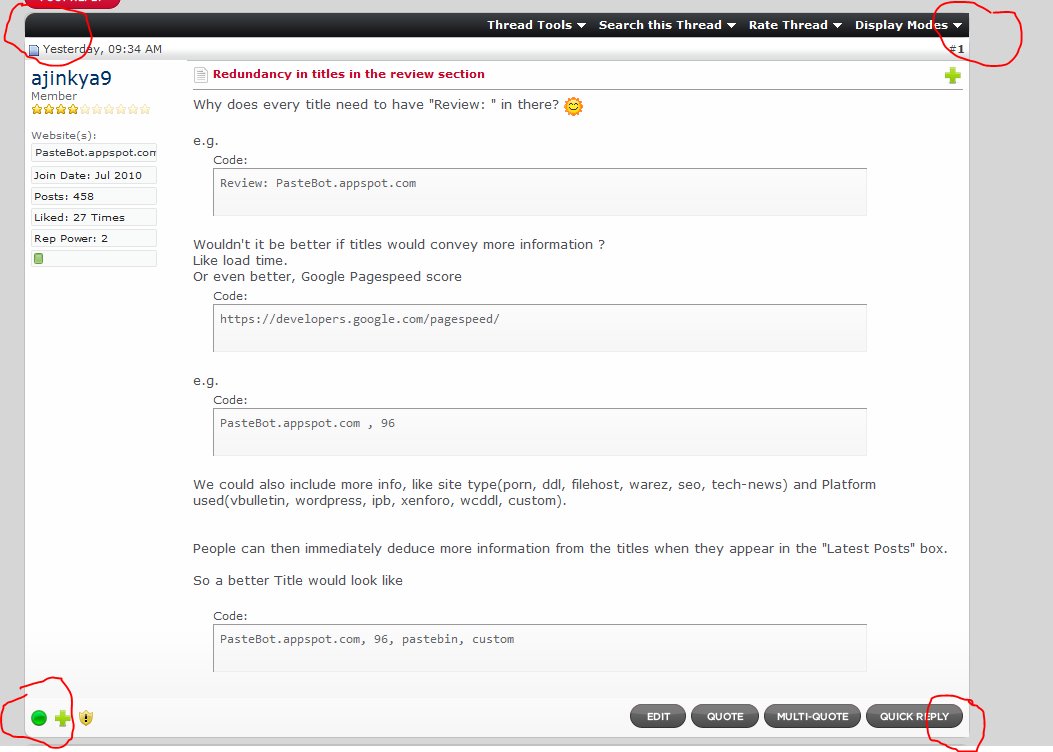The width and height of the screenshot is (1053, 752).
Task: Click the #1 post number permalink
Action: 956,49
